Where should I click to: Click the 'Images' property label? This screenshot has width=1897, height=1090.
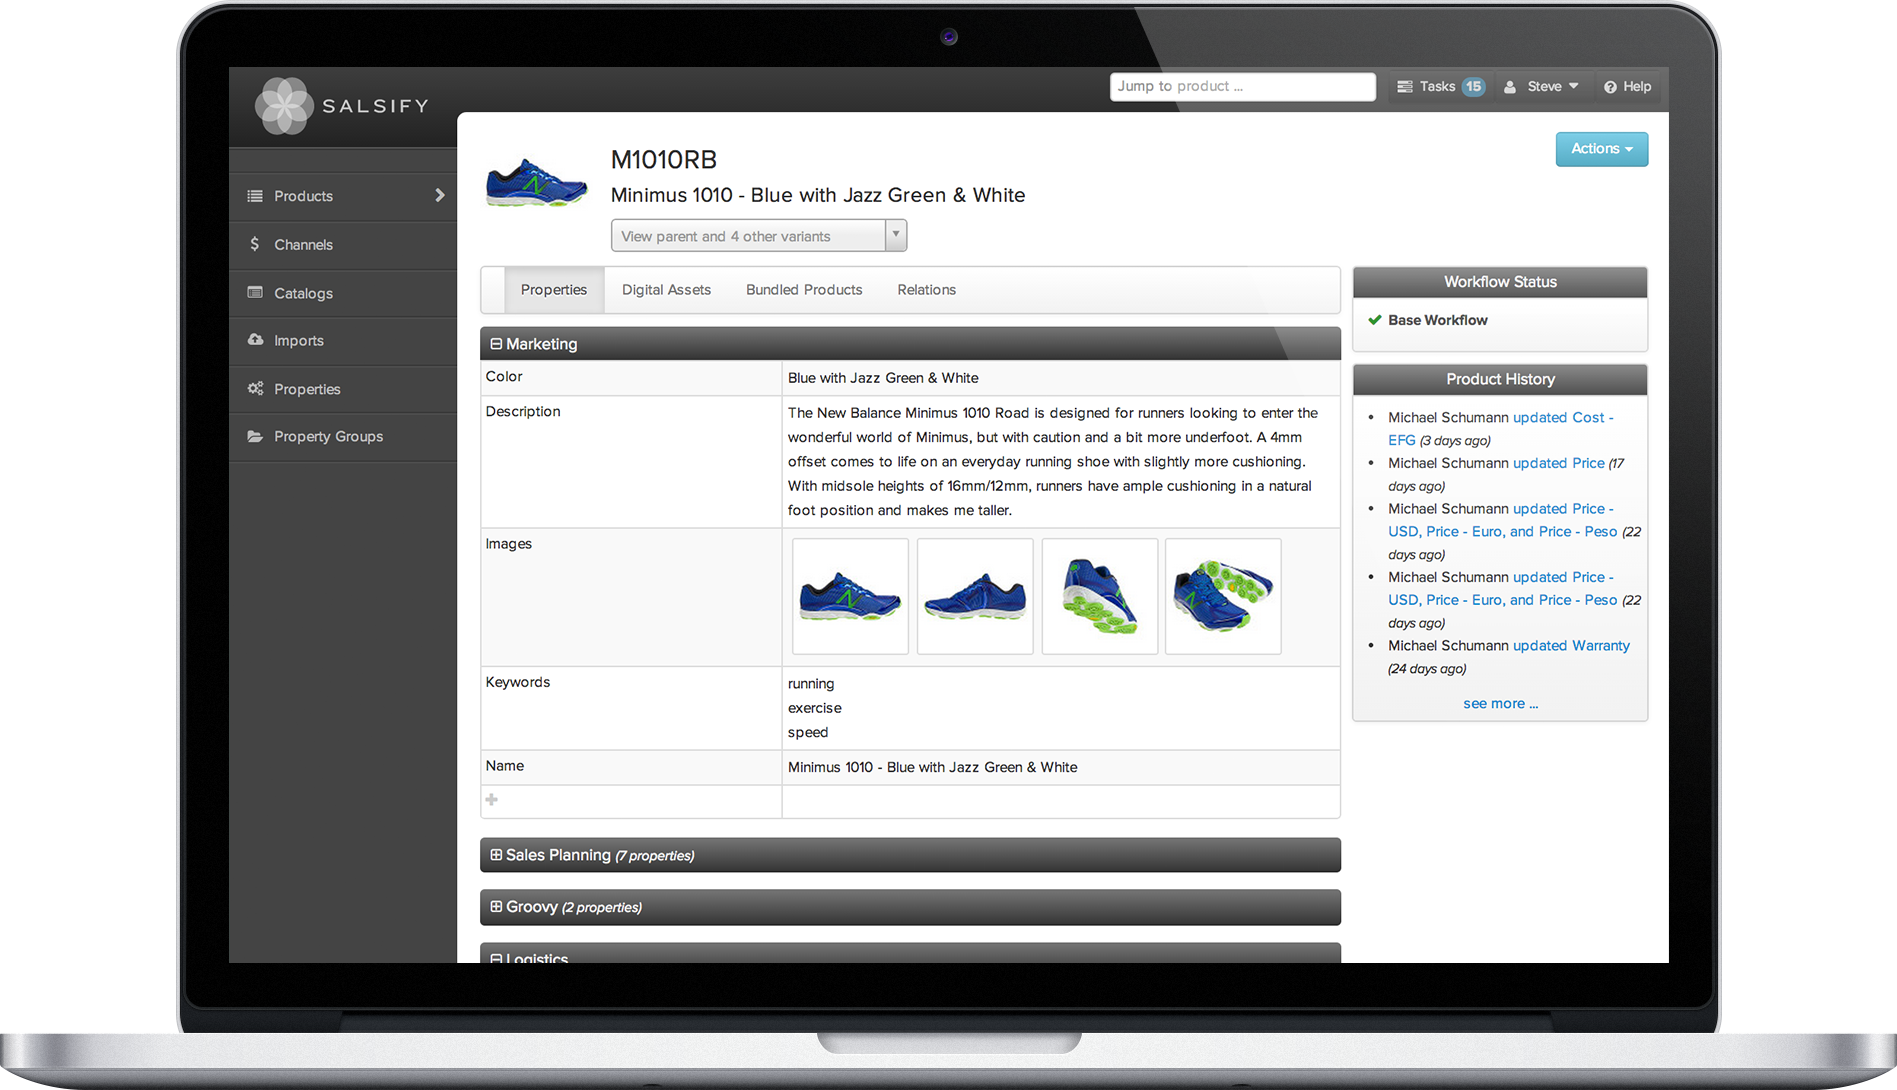(x=509, y=544)
